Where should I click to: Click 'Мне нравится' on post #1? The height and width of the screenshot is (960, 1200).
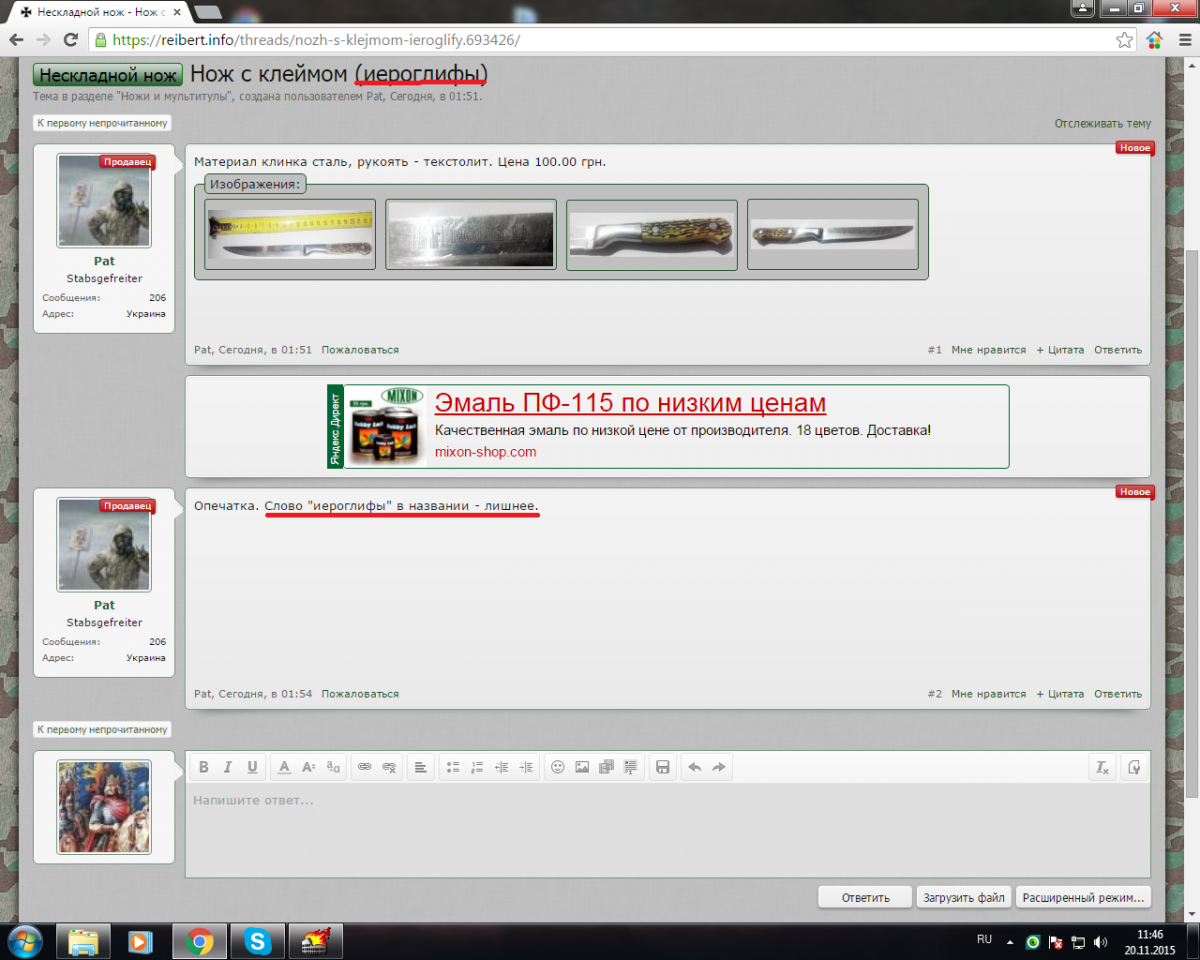tap(989, 350)
